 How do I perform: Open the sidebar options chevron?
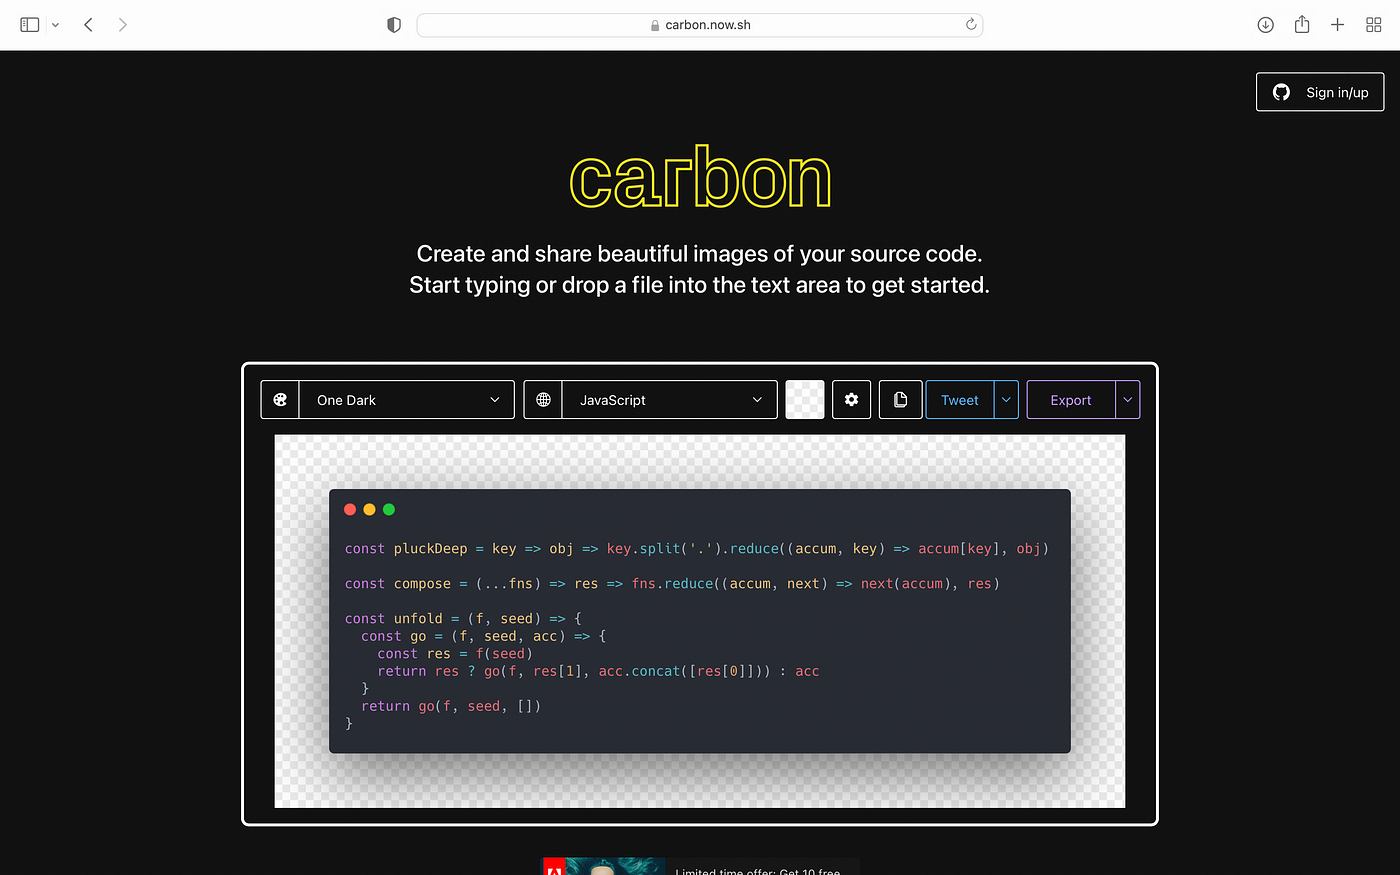[x=55, y=25]
